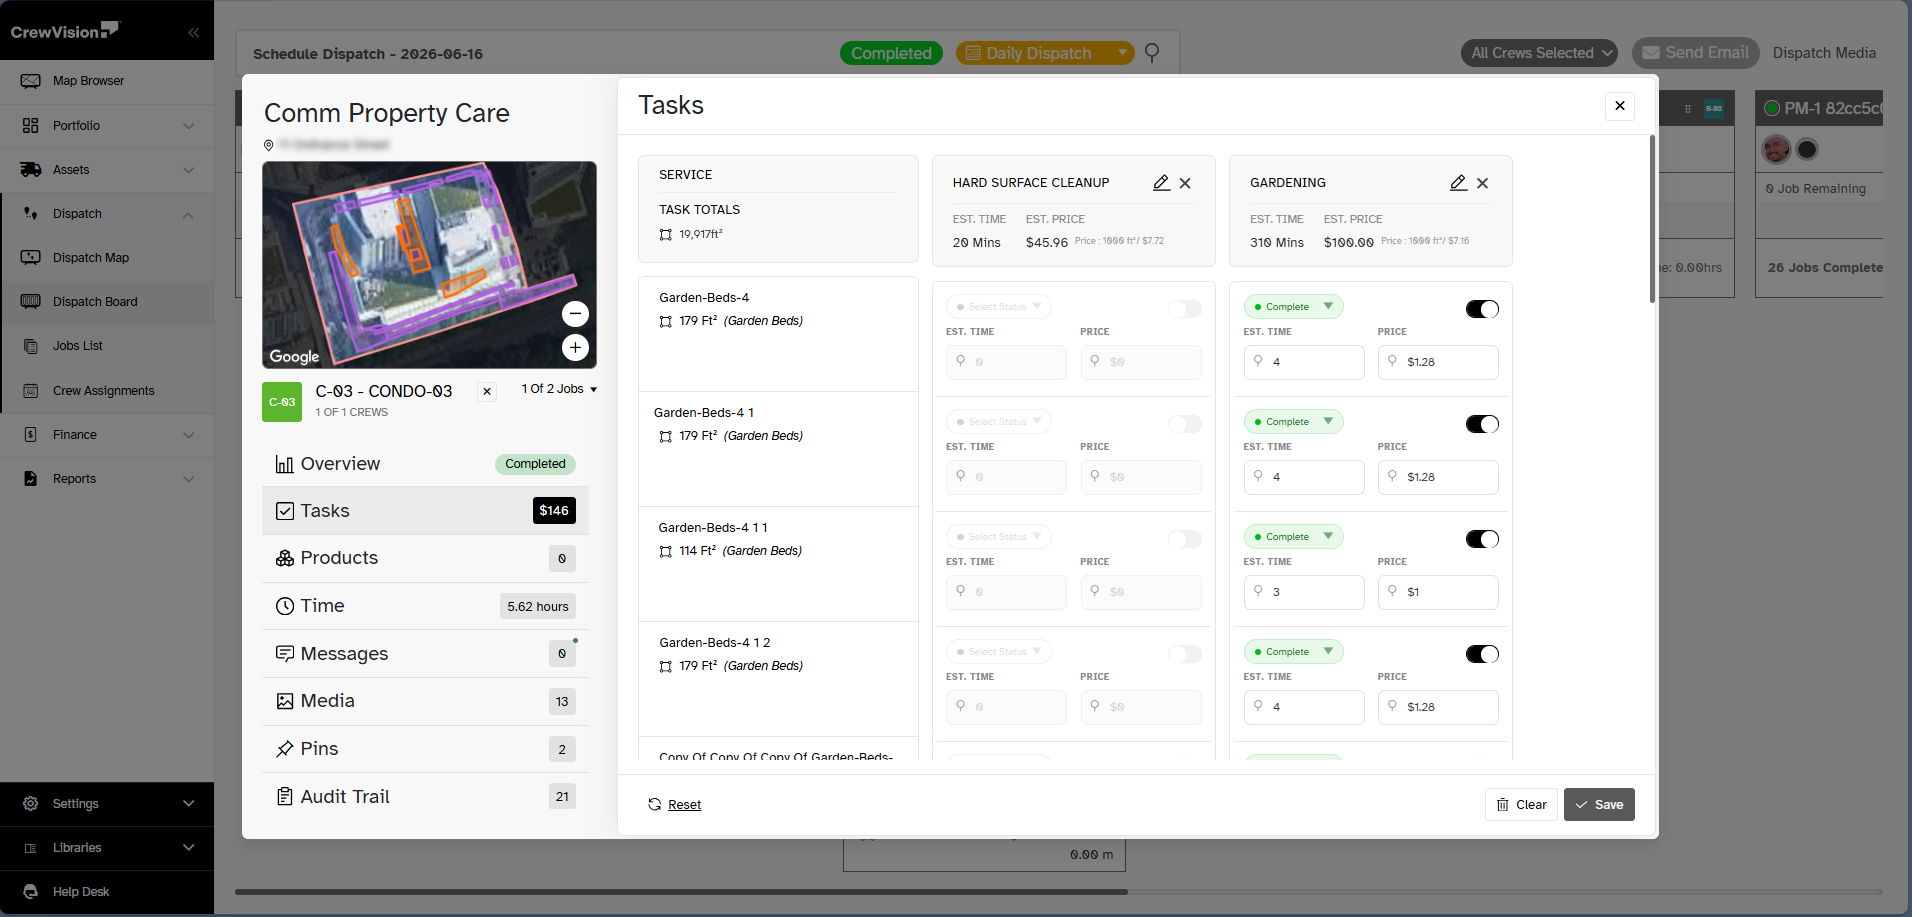Click the Reset link
Screen dimensions: 1912x917
[684, 805]
